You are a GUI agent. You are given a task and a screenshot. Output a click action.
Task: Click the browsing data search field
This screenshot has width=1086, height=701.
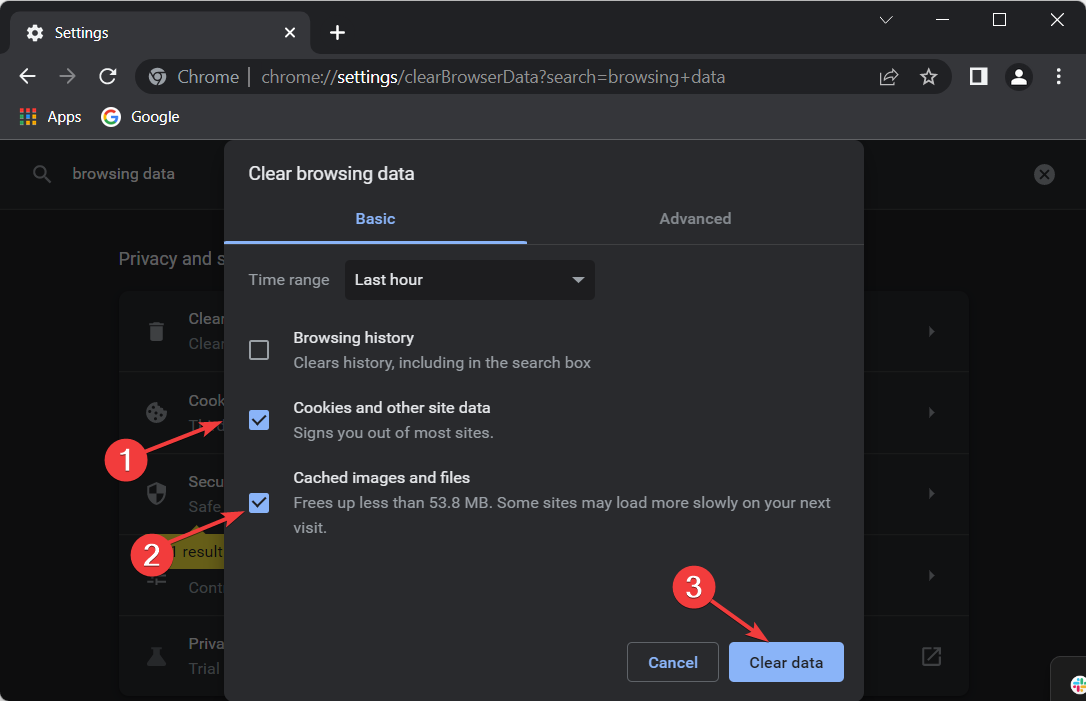point(123,174)
